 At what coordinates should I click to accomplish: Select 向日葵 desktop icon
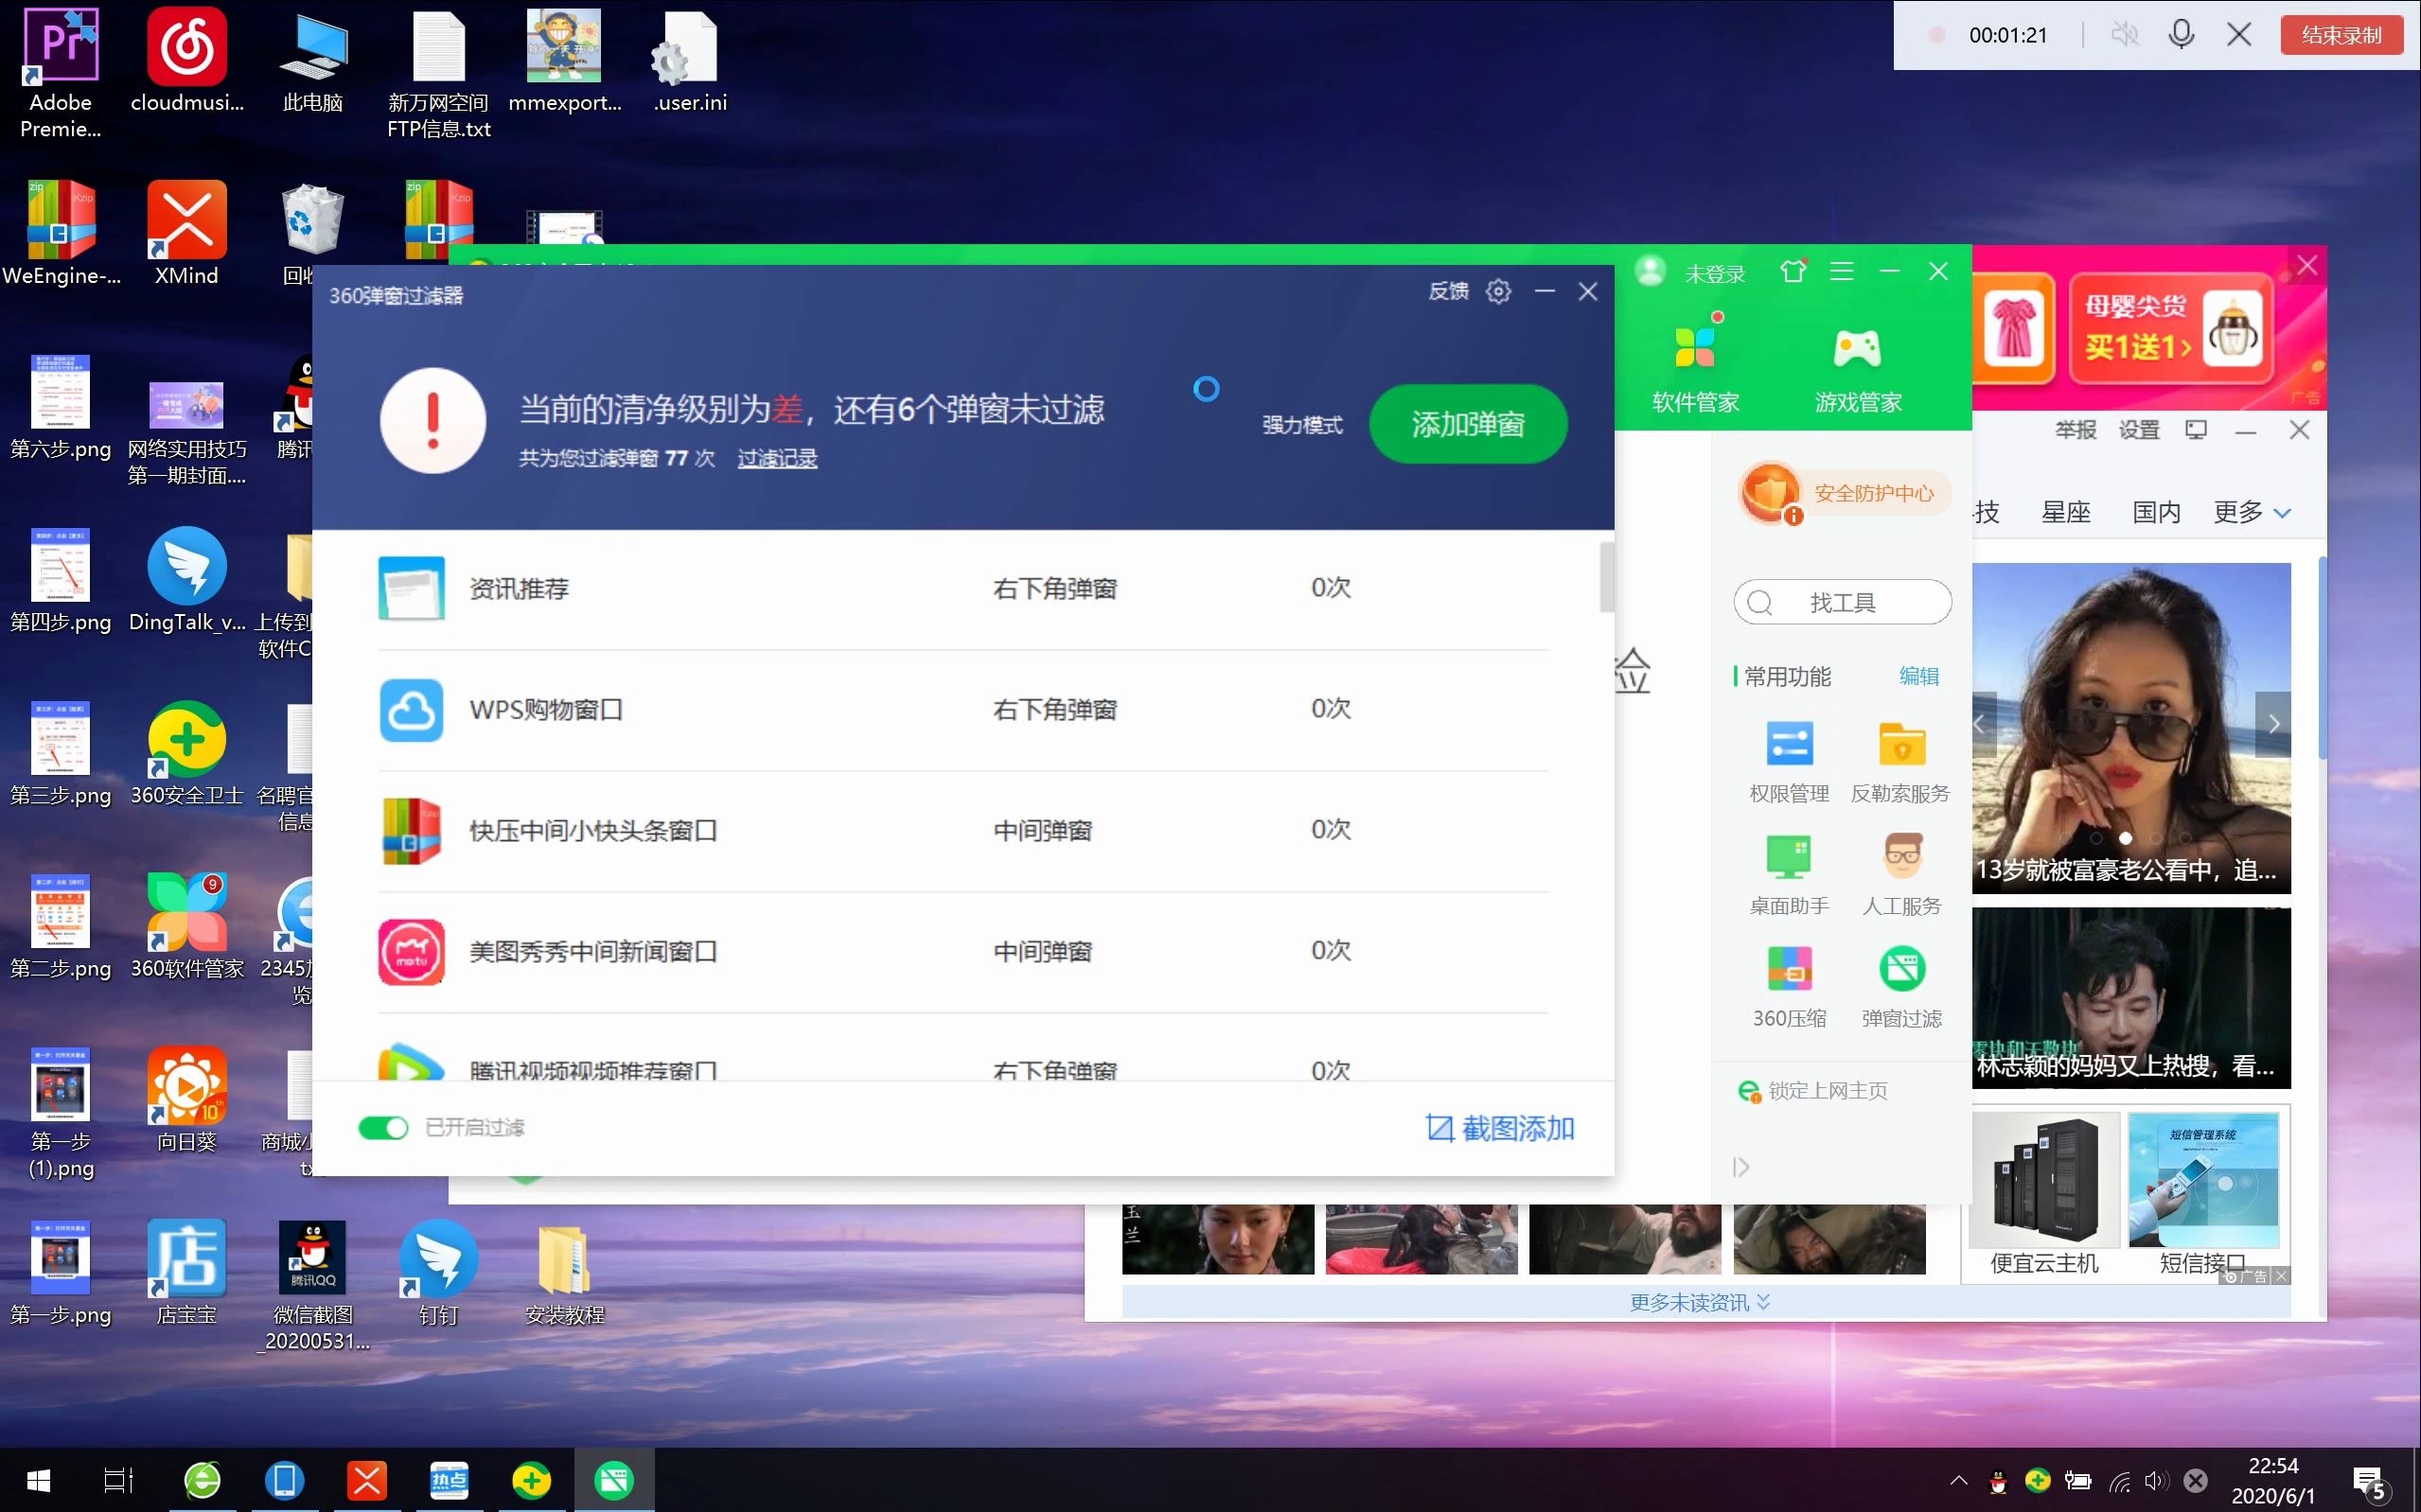(x=187, y=1100)
